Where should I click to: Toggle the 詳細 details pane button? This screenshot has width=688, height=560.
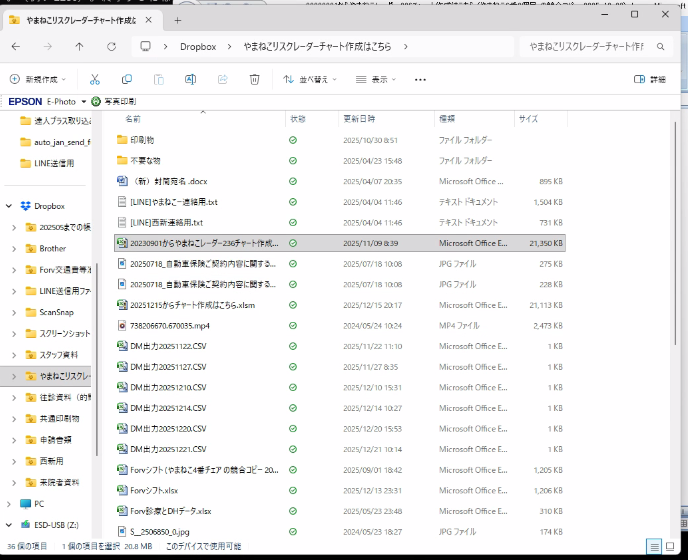point(650,79)
